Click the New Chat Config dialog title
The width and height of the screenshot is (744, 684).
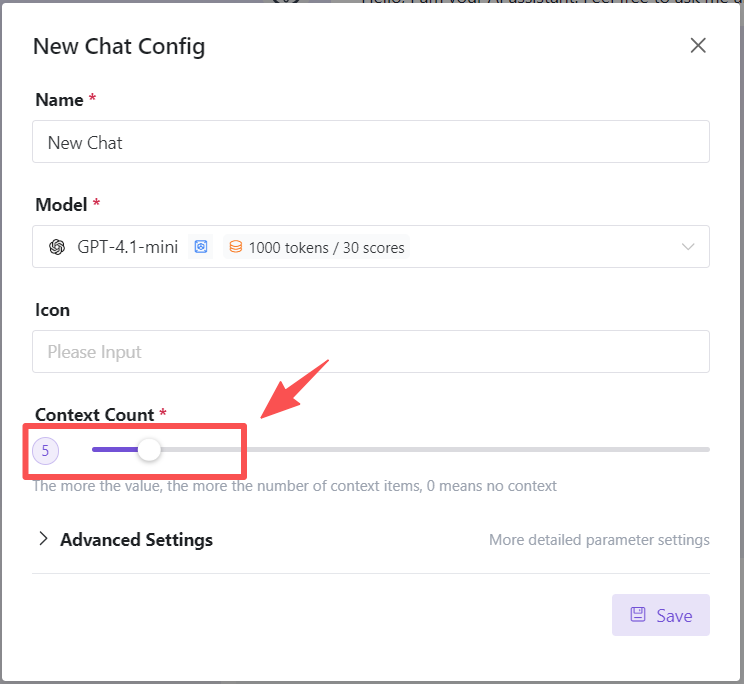(x=119, y=46)
